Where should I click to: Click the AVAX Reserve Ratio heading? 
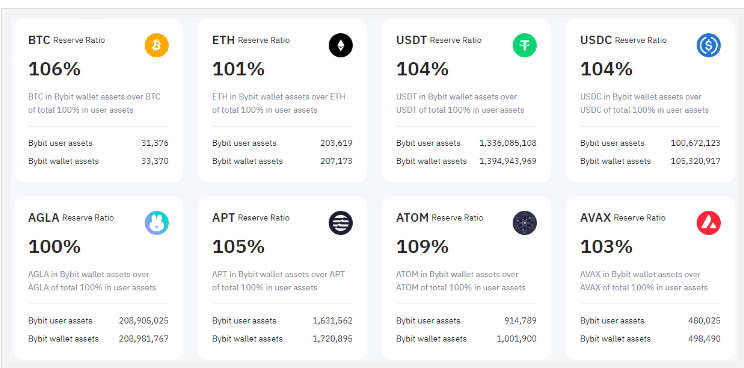point(623,218)
